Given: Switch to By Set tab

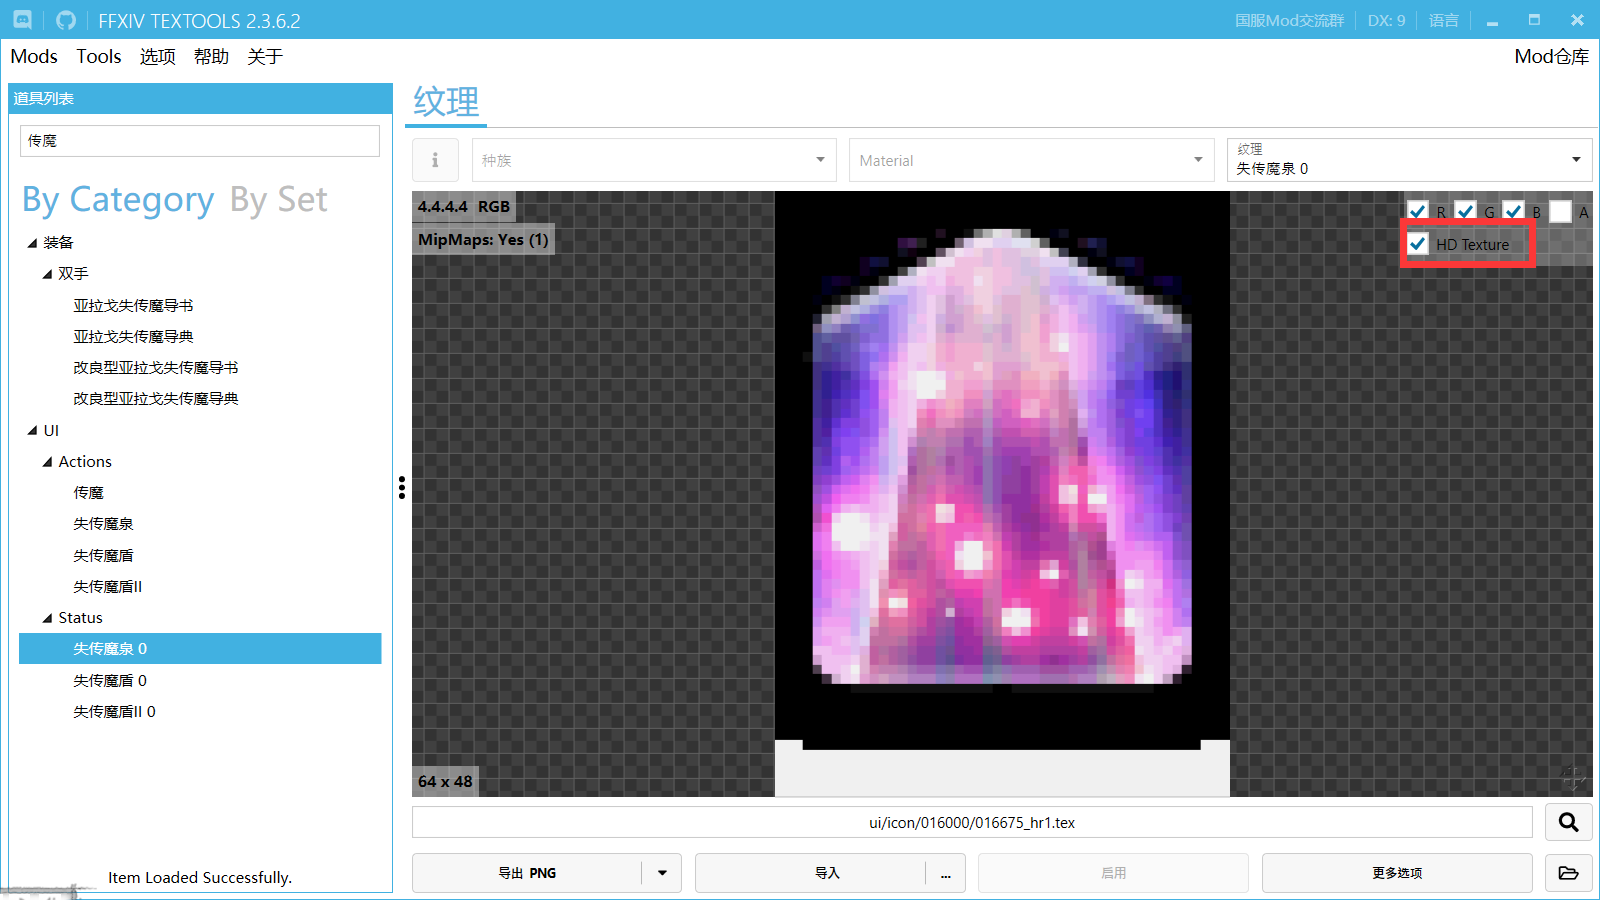Looking at the screenshot, I should click(278, 200).
